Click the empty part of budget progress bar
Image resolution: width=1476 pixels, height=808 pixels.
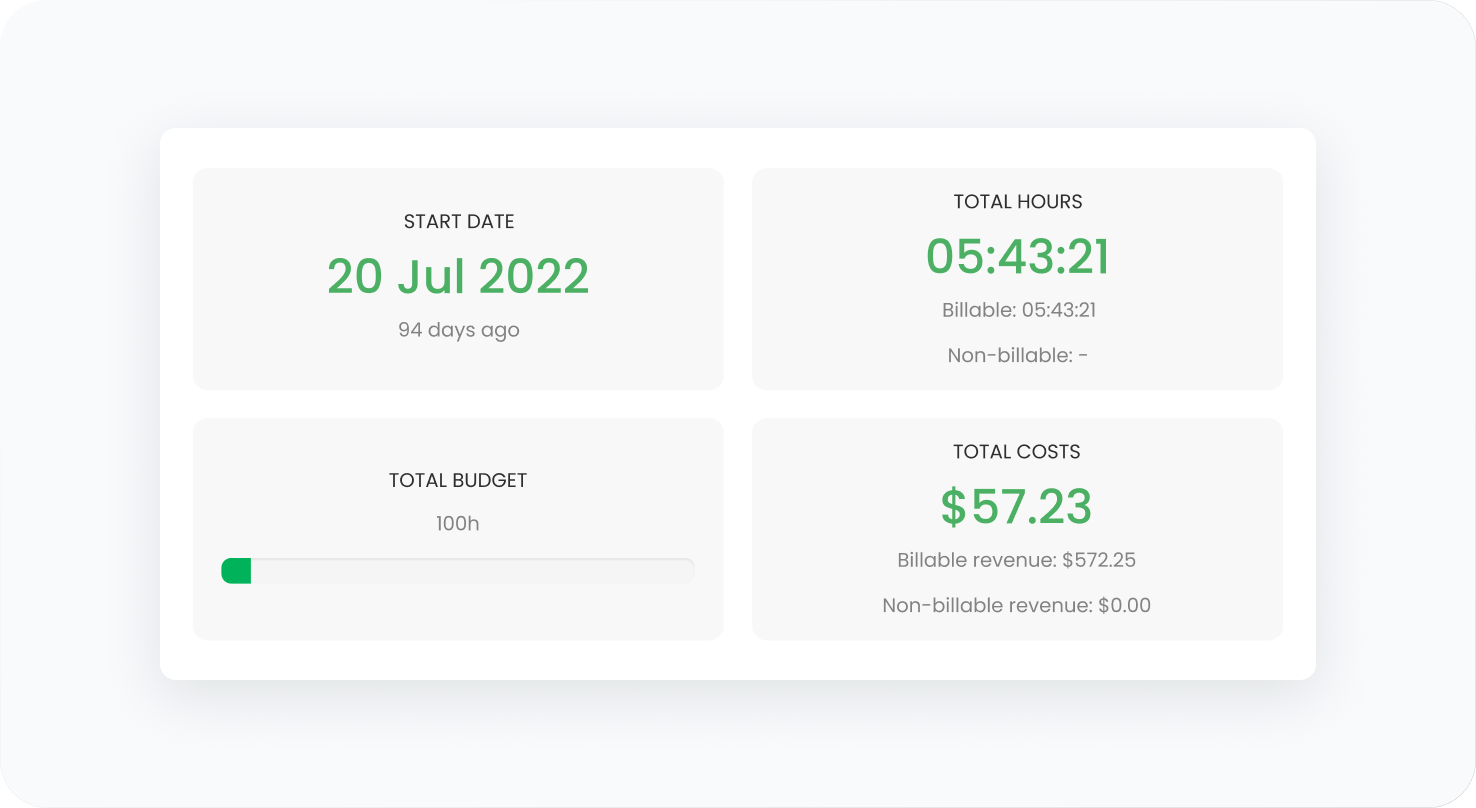[470, 571]
